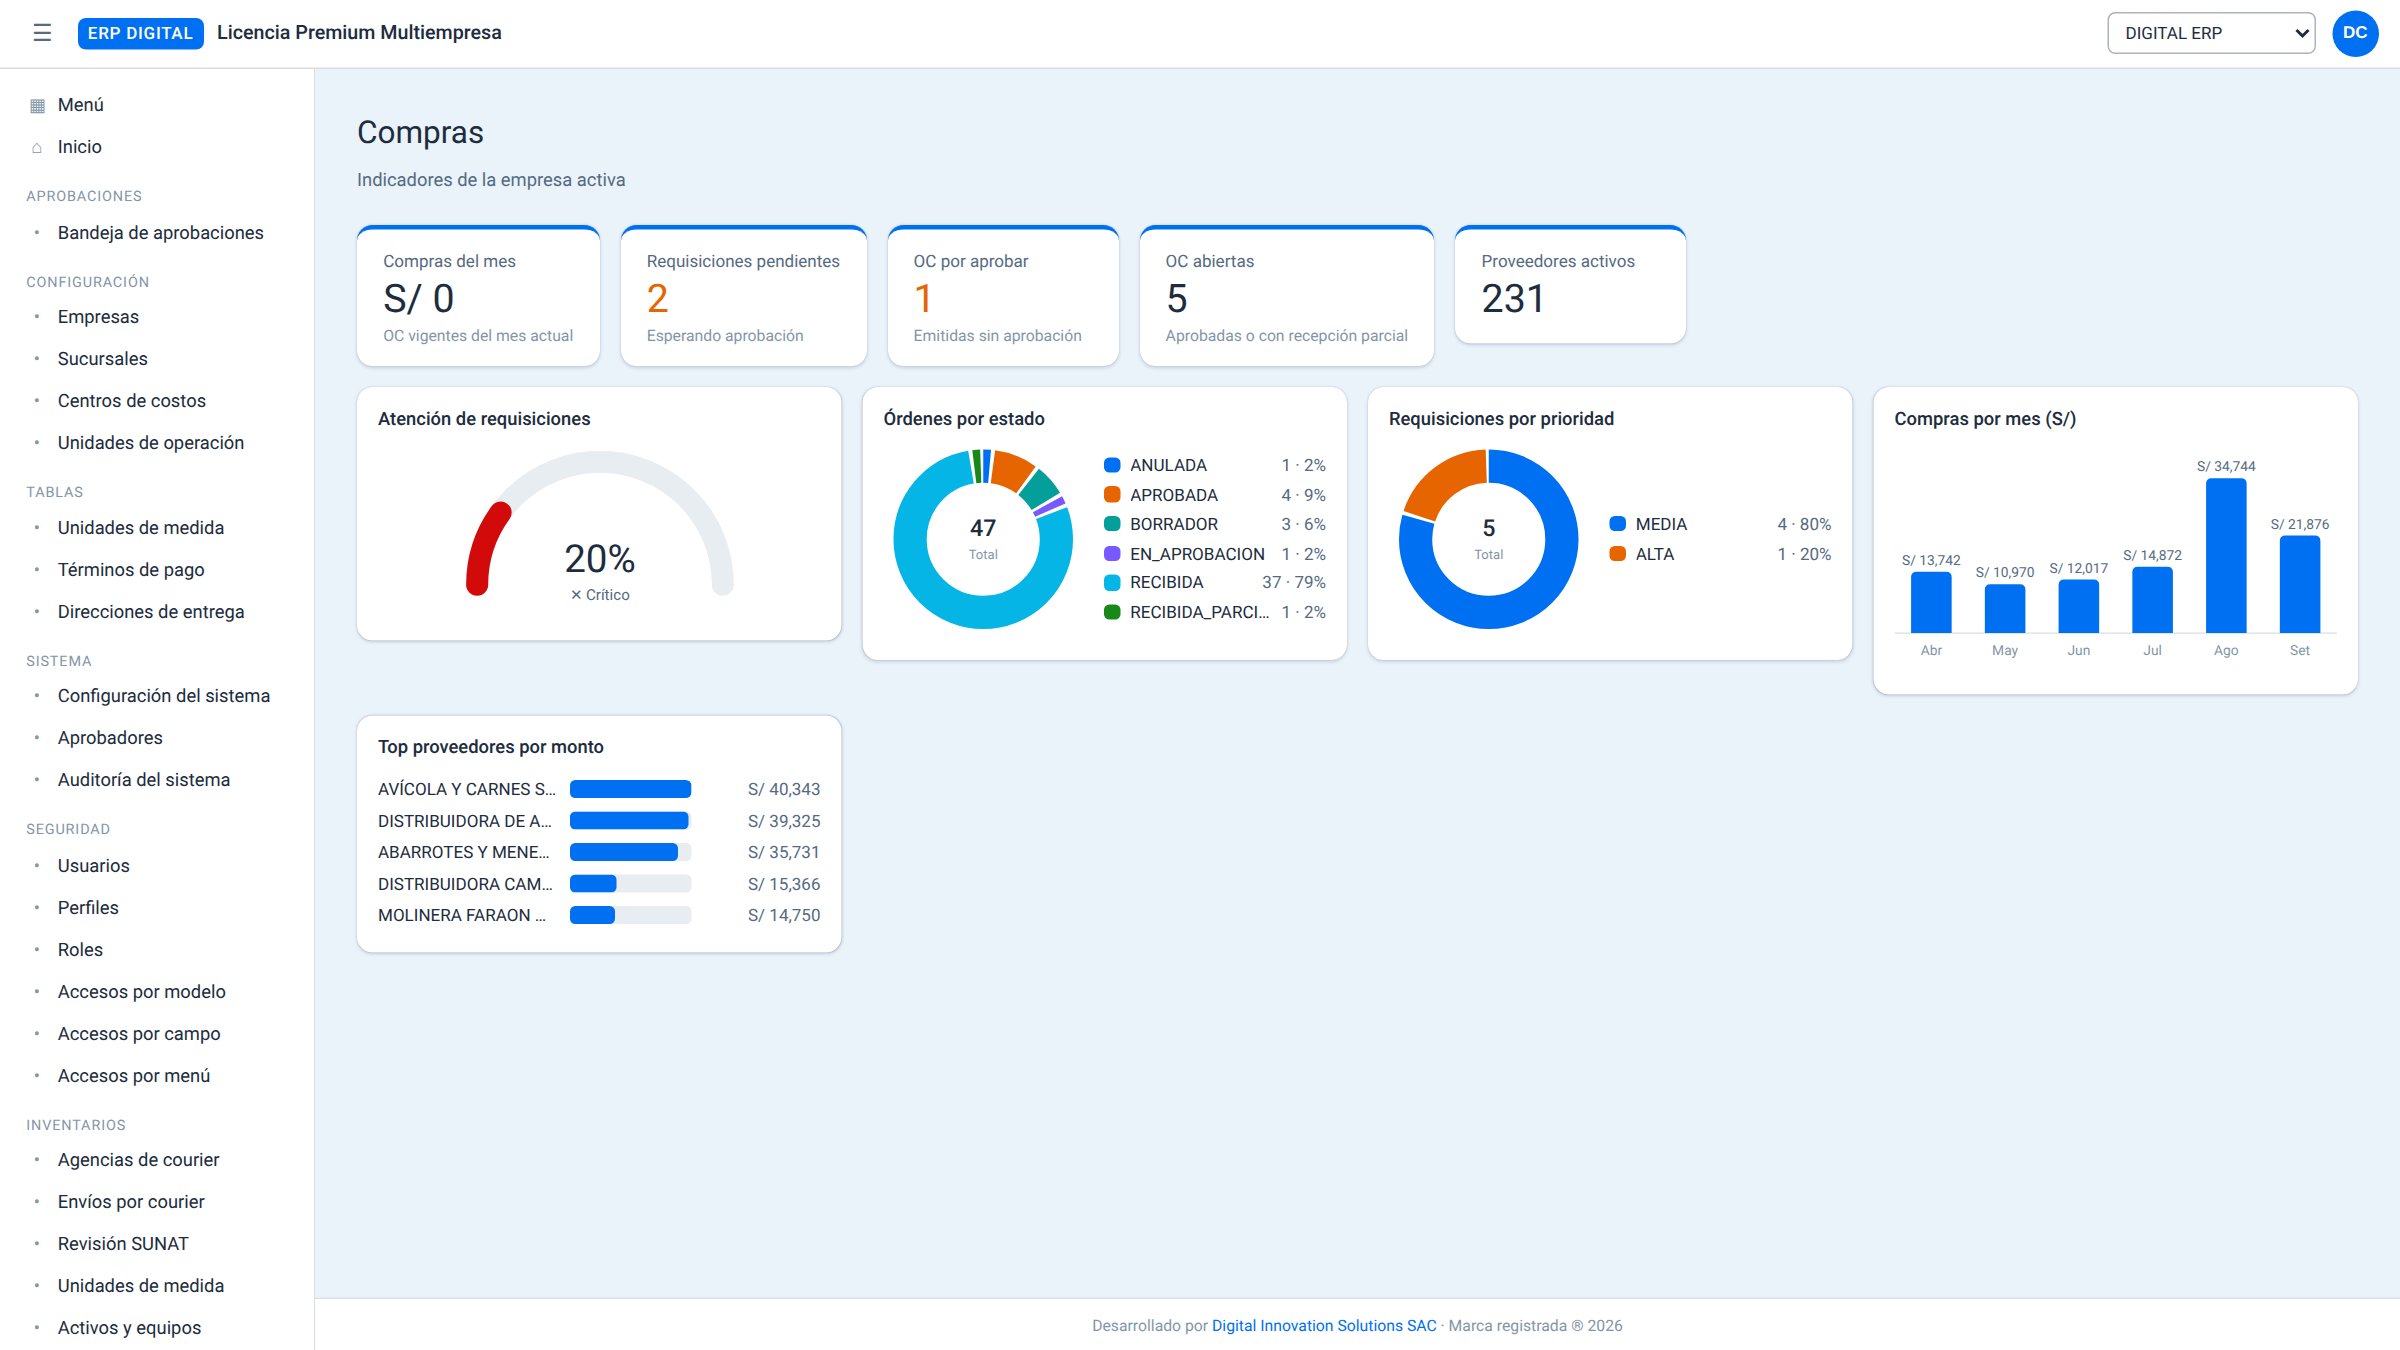Click the ABARROTES Y MENE... supplier name
Screen dimensions: 2400x1350
[x=464, y=852]
